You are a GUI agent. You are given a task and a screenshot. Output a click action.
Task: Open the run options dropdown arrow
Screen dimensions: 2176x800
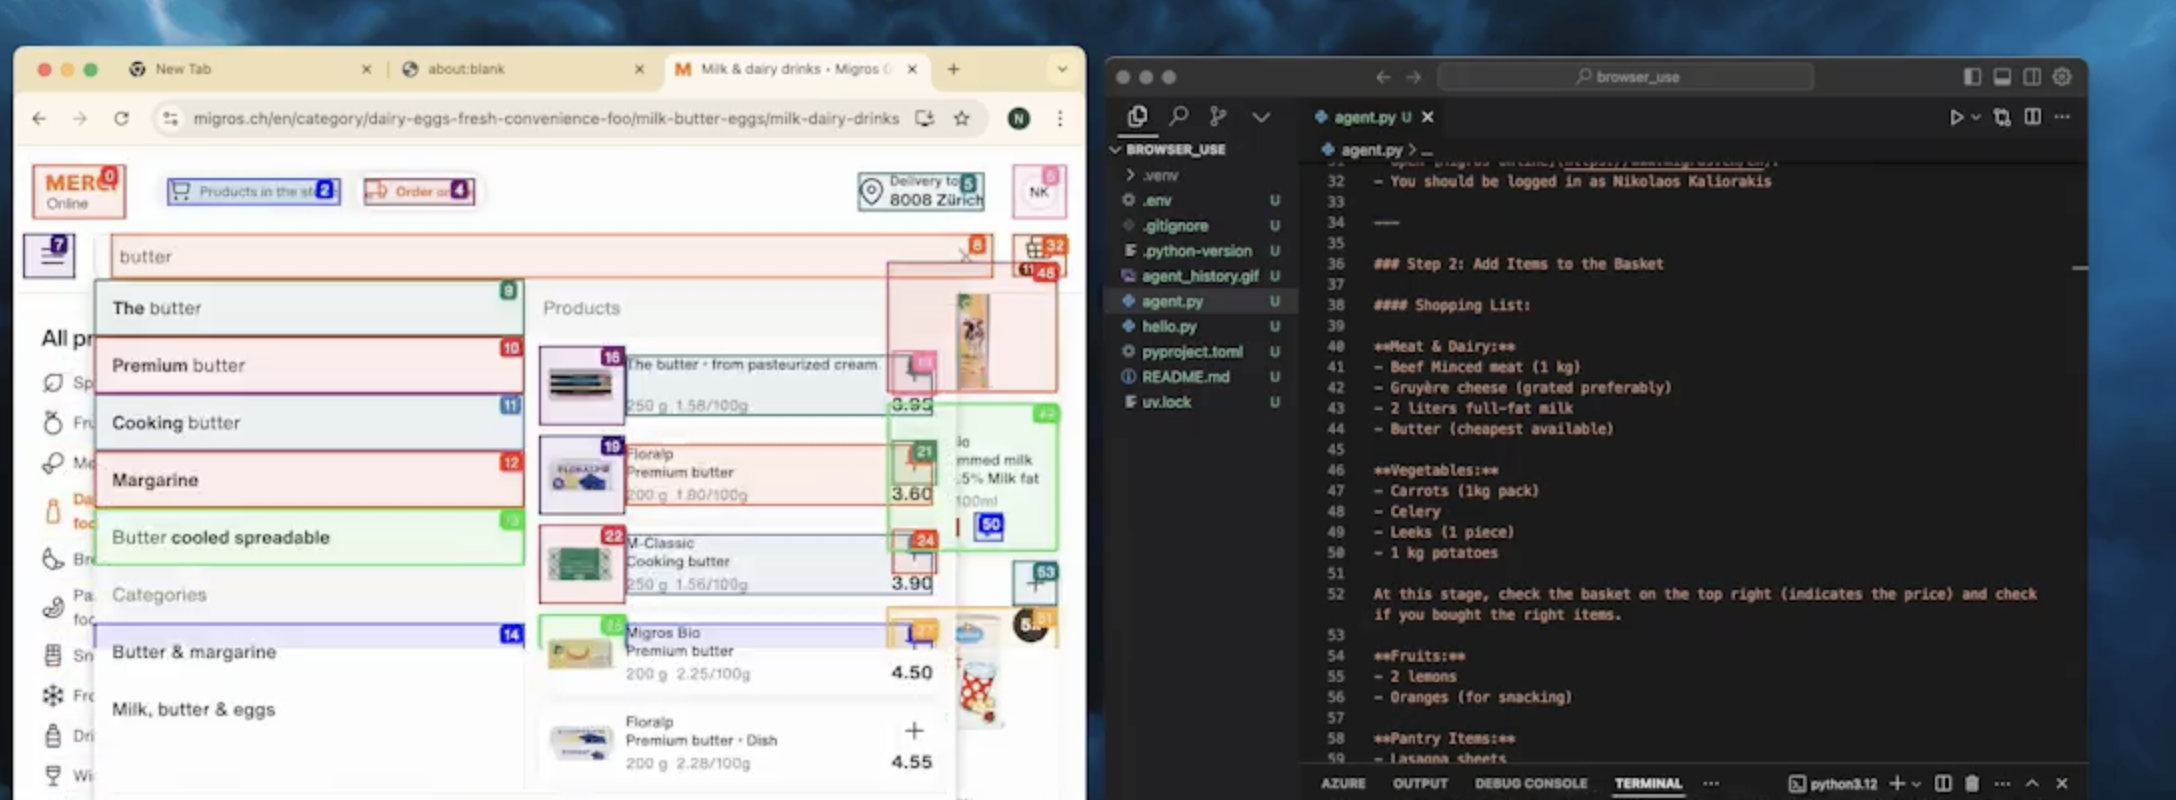1976,118
